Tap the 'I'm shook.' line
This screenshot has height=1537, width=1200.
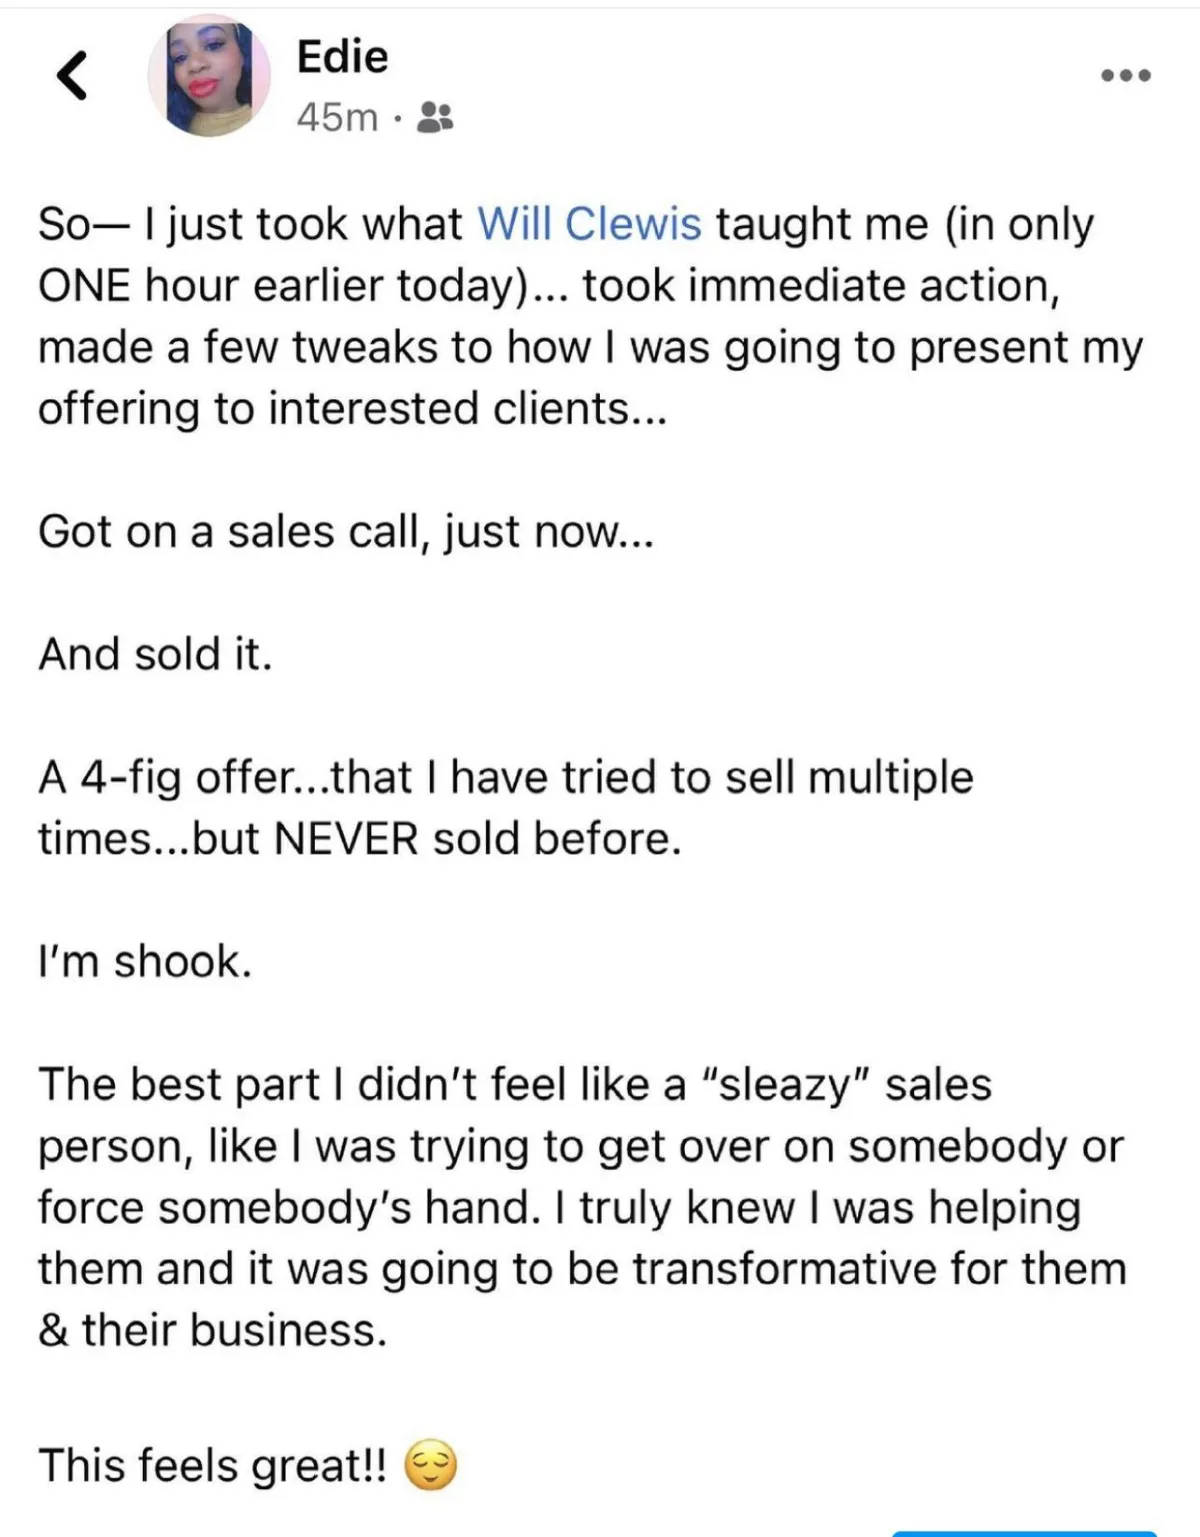pos(145,961)
